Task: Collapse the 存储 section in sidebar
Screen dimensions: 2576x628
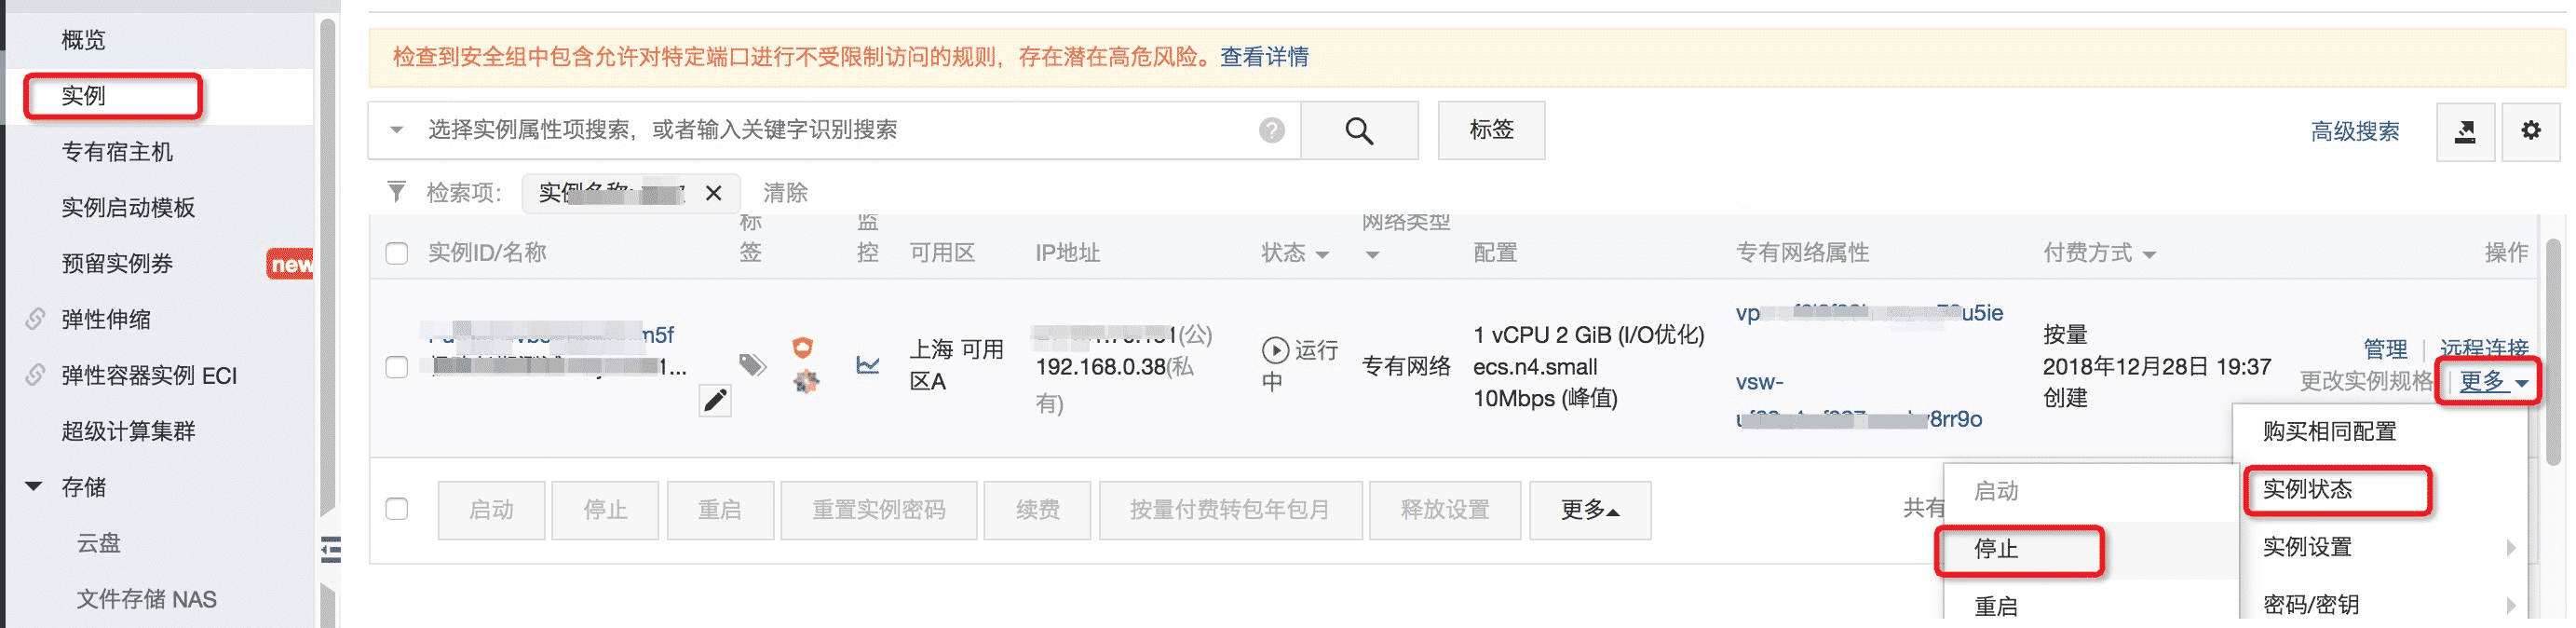Action: point(34,487)
